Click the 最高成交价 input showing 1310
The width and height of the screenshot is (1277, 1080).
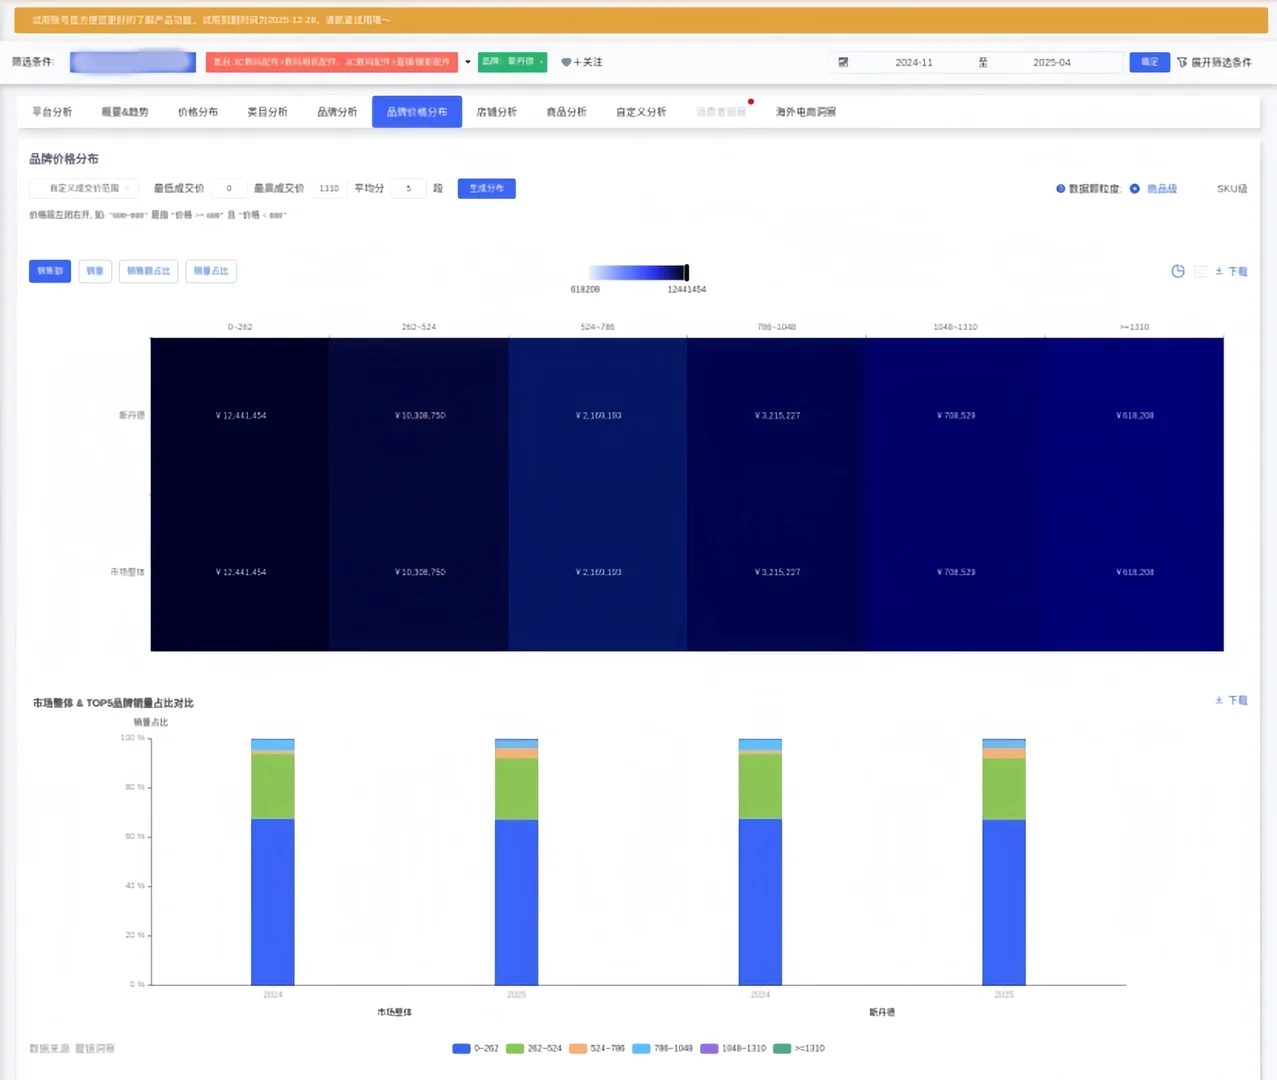tap(329, 188)
